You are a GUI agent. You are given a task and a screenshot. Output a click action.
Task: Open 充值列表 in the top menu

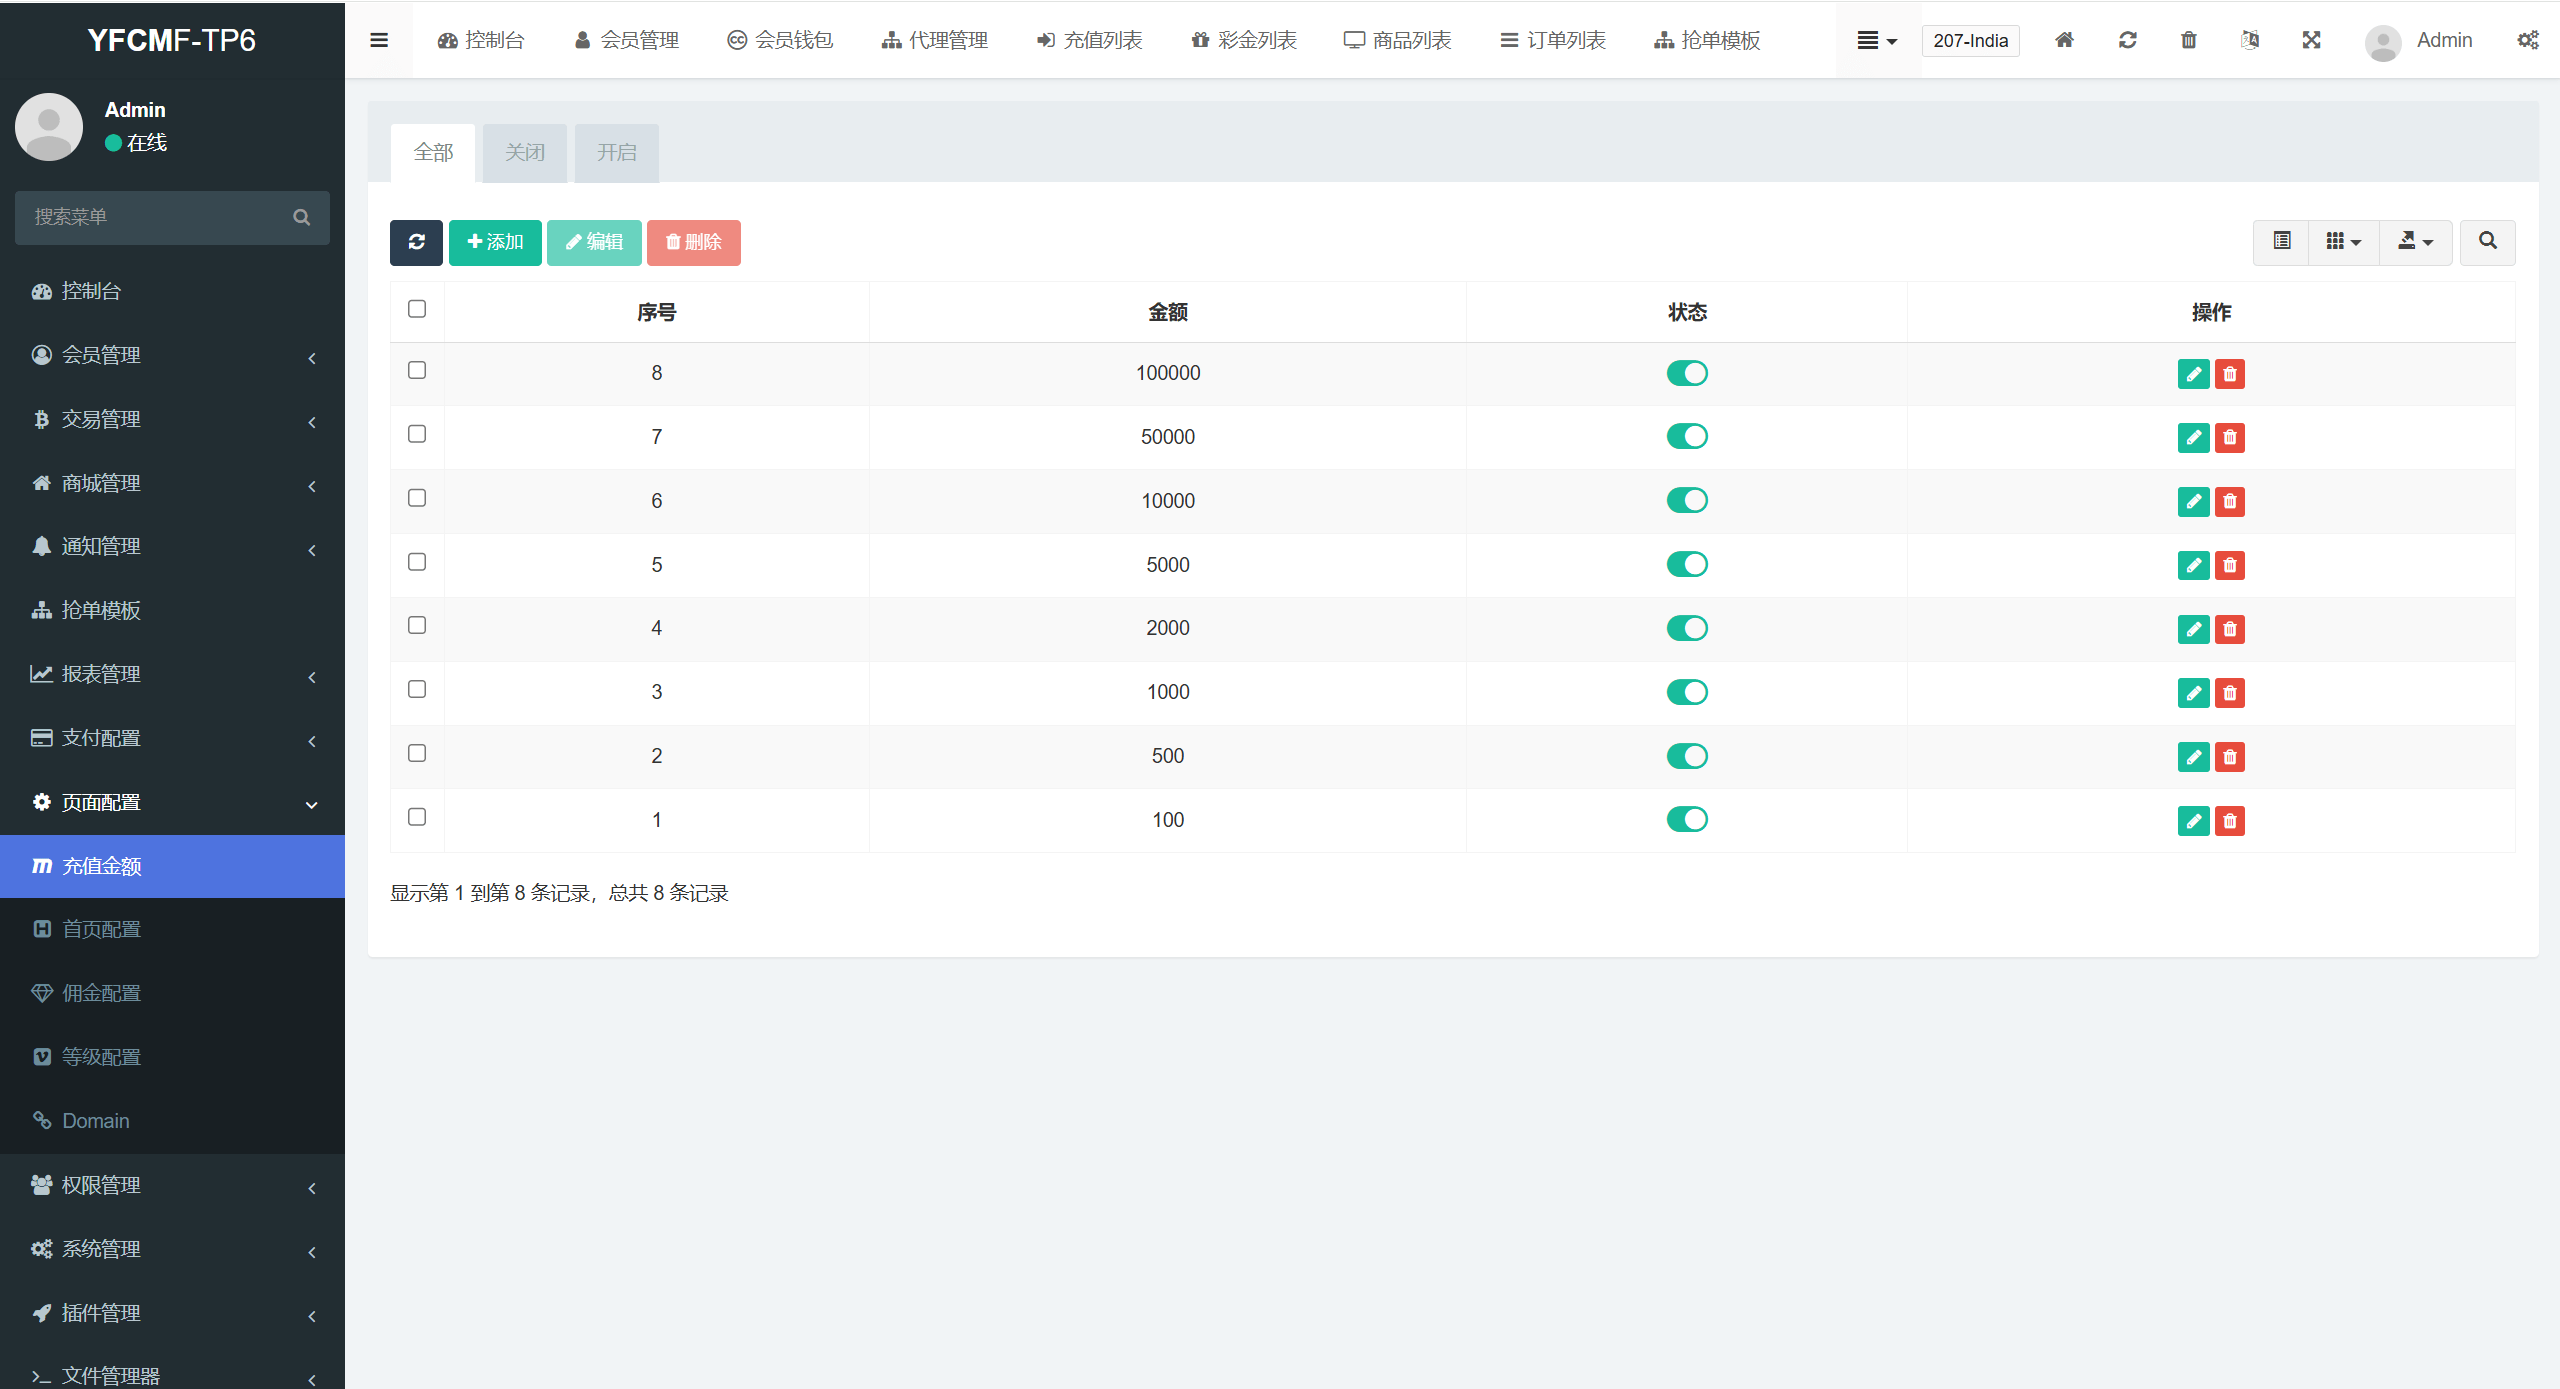coord(1089,40)
